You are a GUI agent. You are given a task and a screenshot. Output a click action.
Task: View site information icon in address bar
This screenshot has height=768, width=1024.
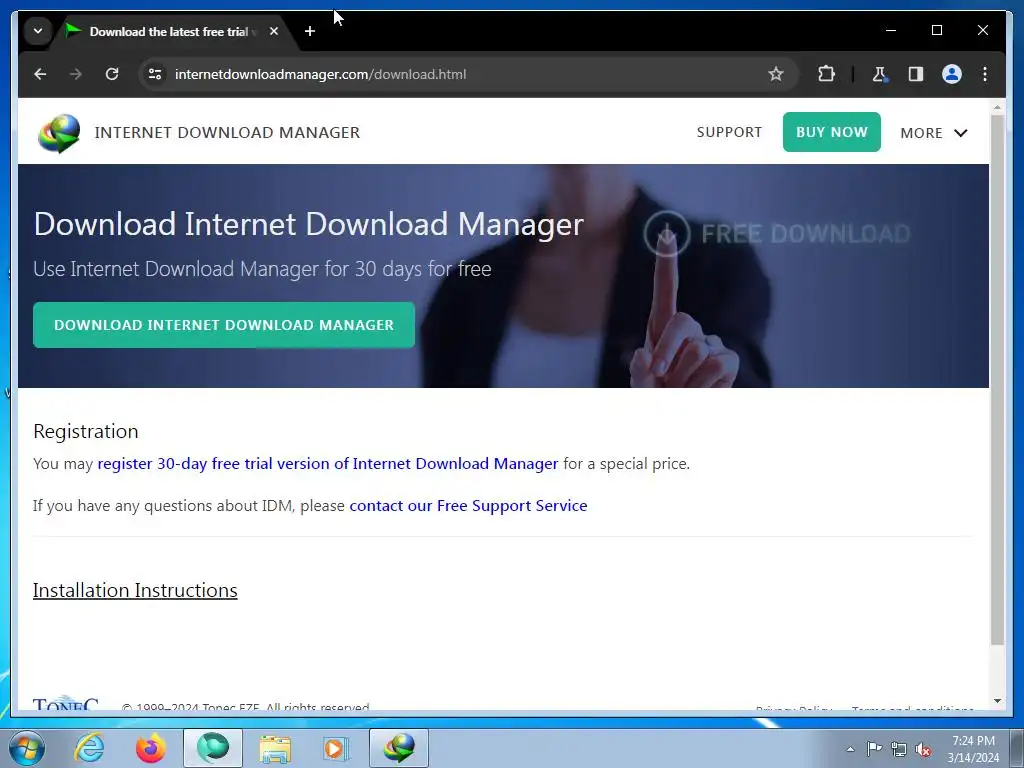[x=155, y=74]
